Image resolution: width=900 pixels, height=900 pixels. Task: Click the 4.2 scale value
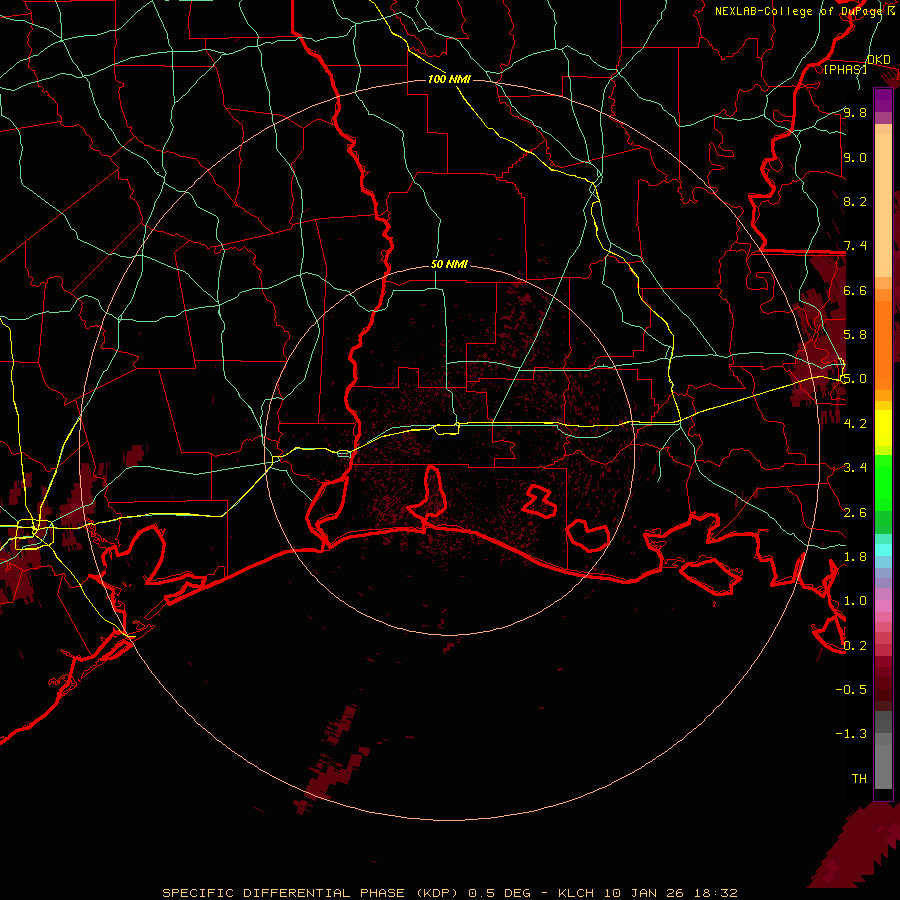click(855, 423)
